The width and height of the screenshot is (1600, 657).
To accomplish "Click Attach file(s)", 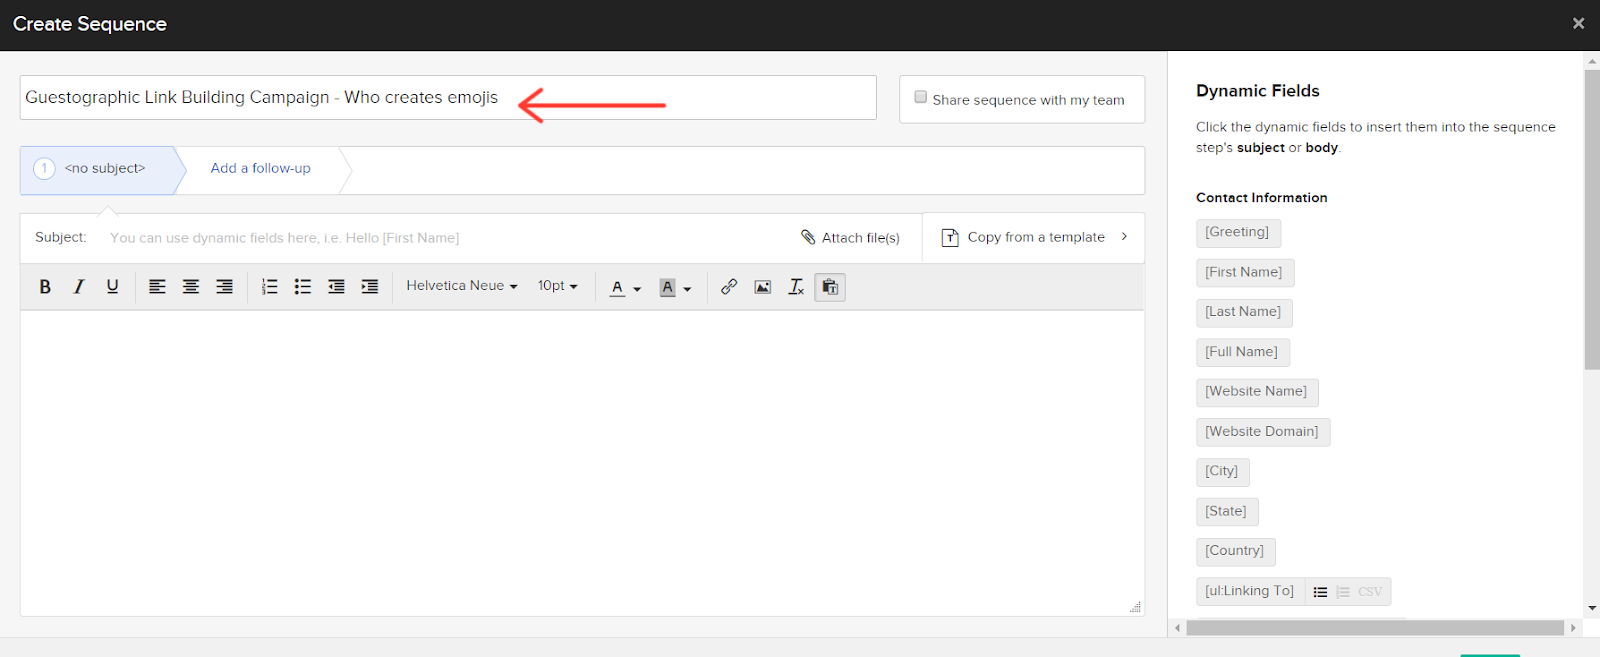I will [x=850, y=238].
